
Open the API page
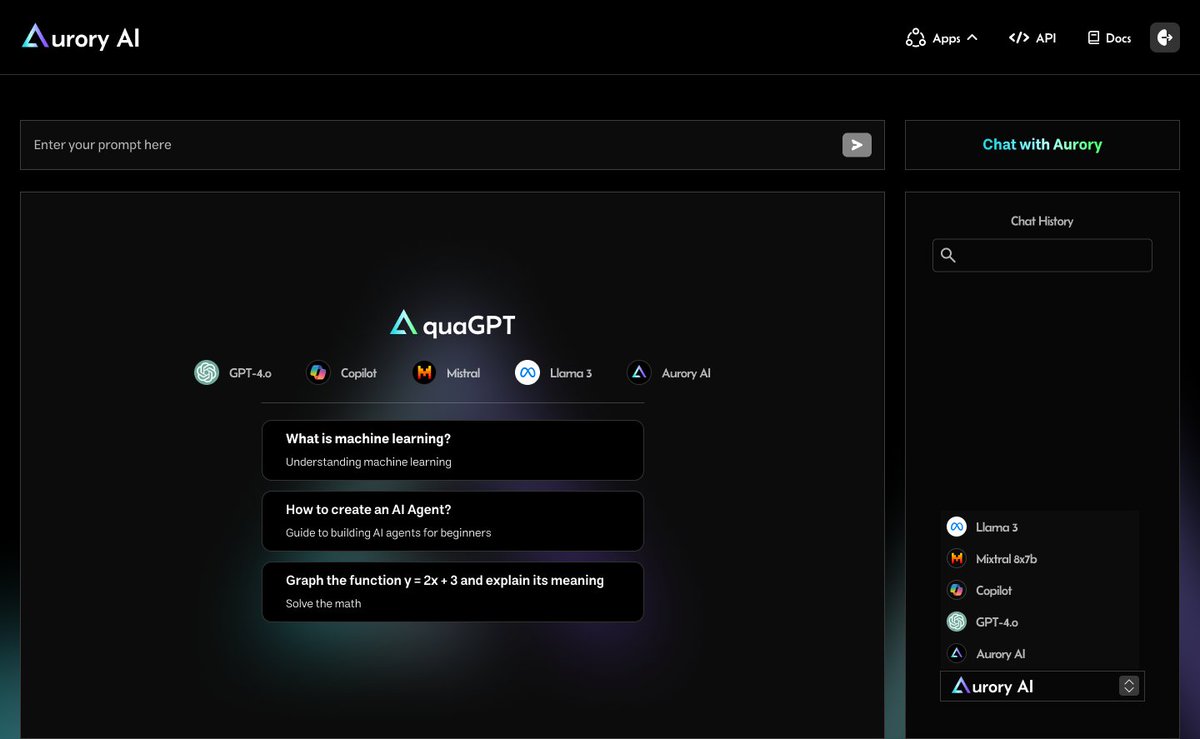pos(1032,38)
